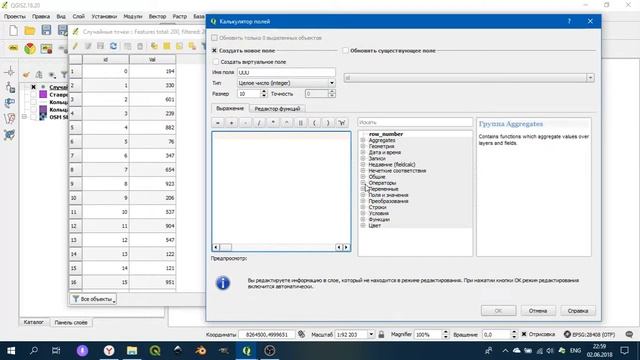Open a project with the yellow folder icon
This screenshot has height=360, width=640.
pos(29,30)
